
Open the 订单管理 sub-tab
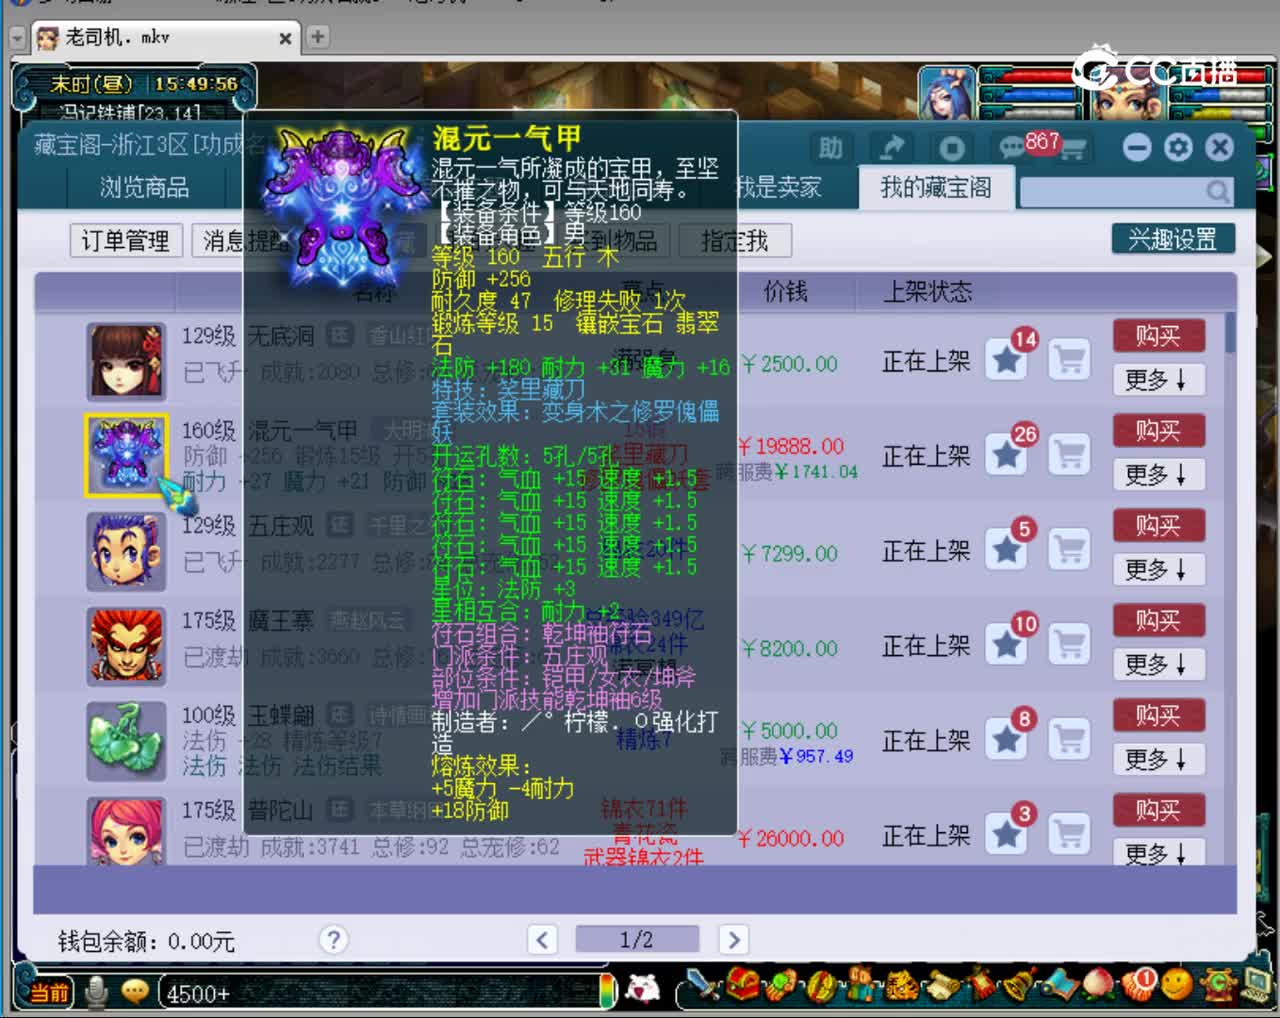[125, 240]
